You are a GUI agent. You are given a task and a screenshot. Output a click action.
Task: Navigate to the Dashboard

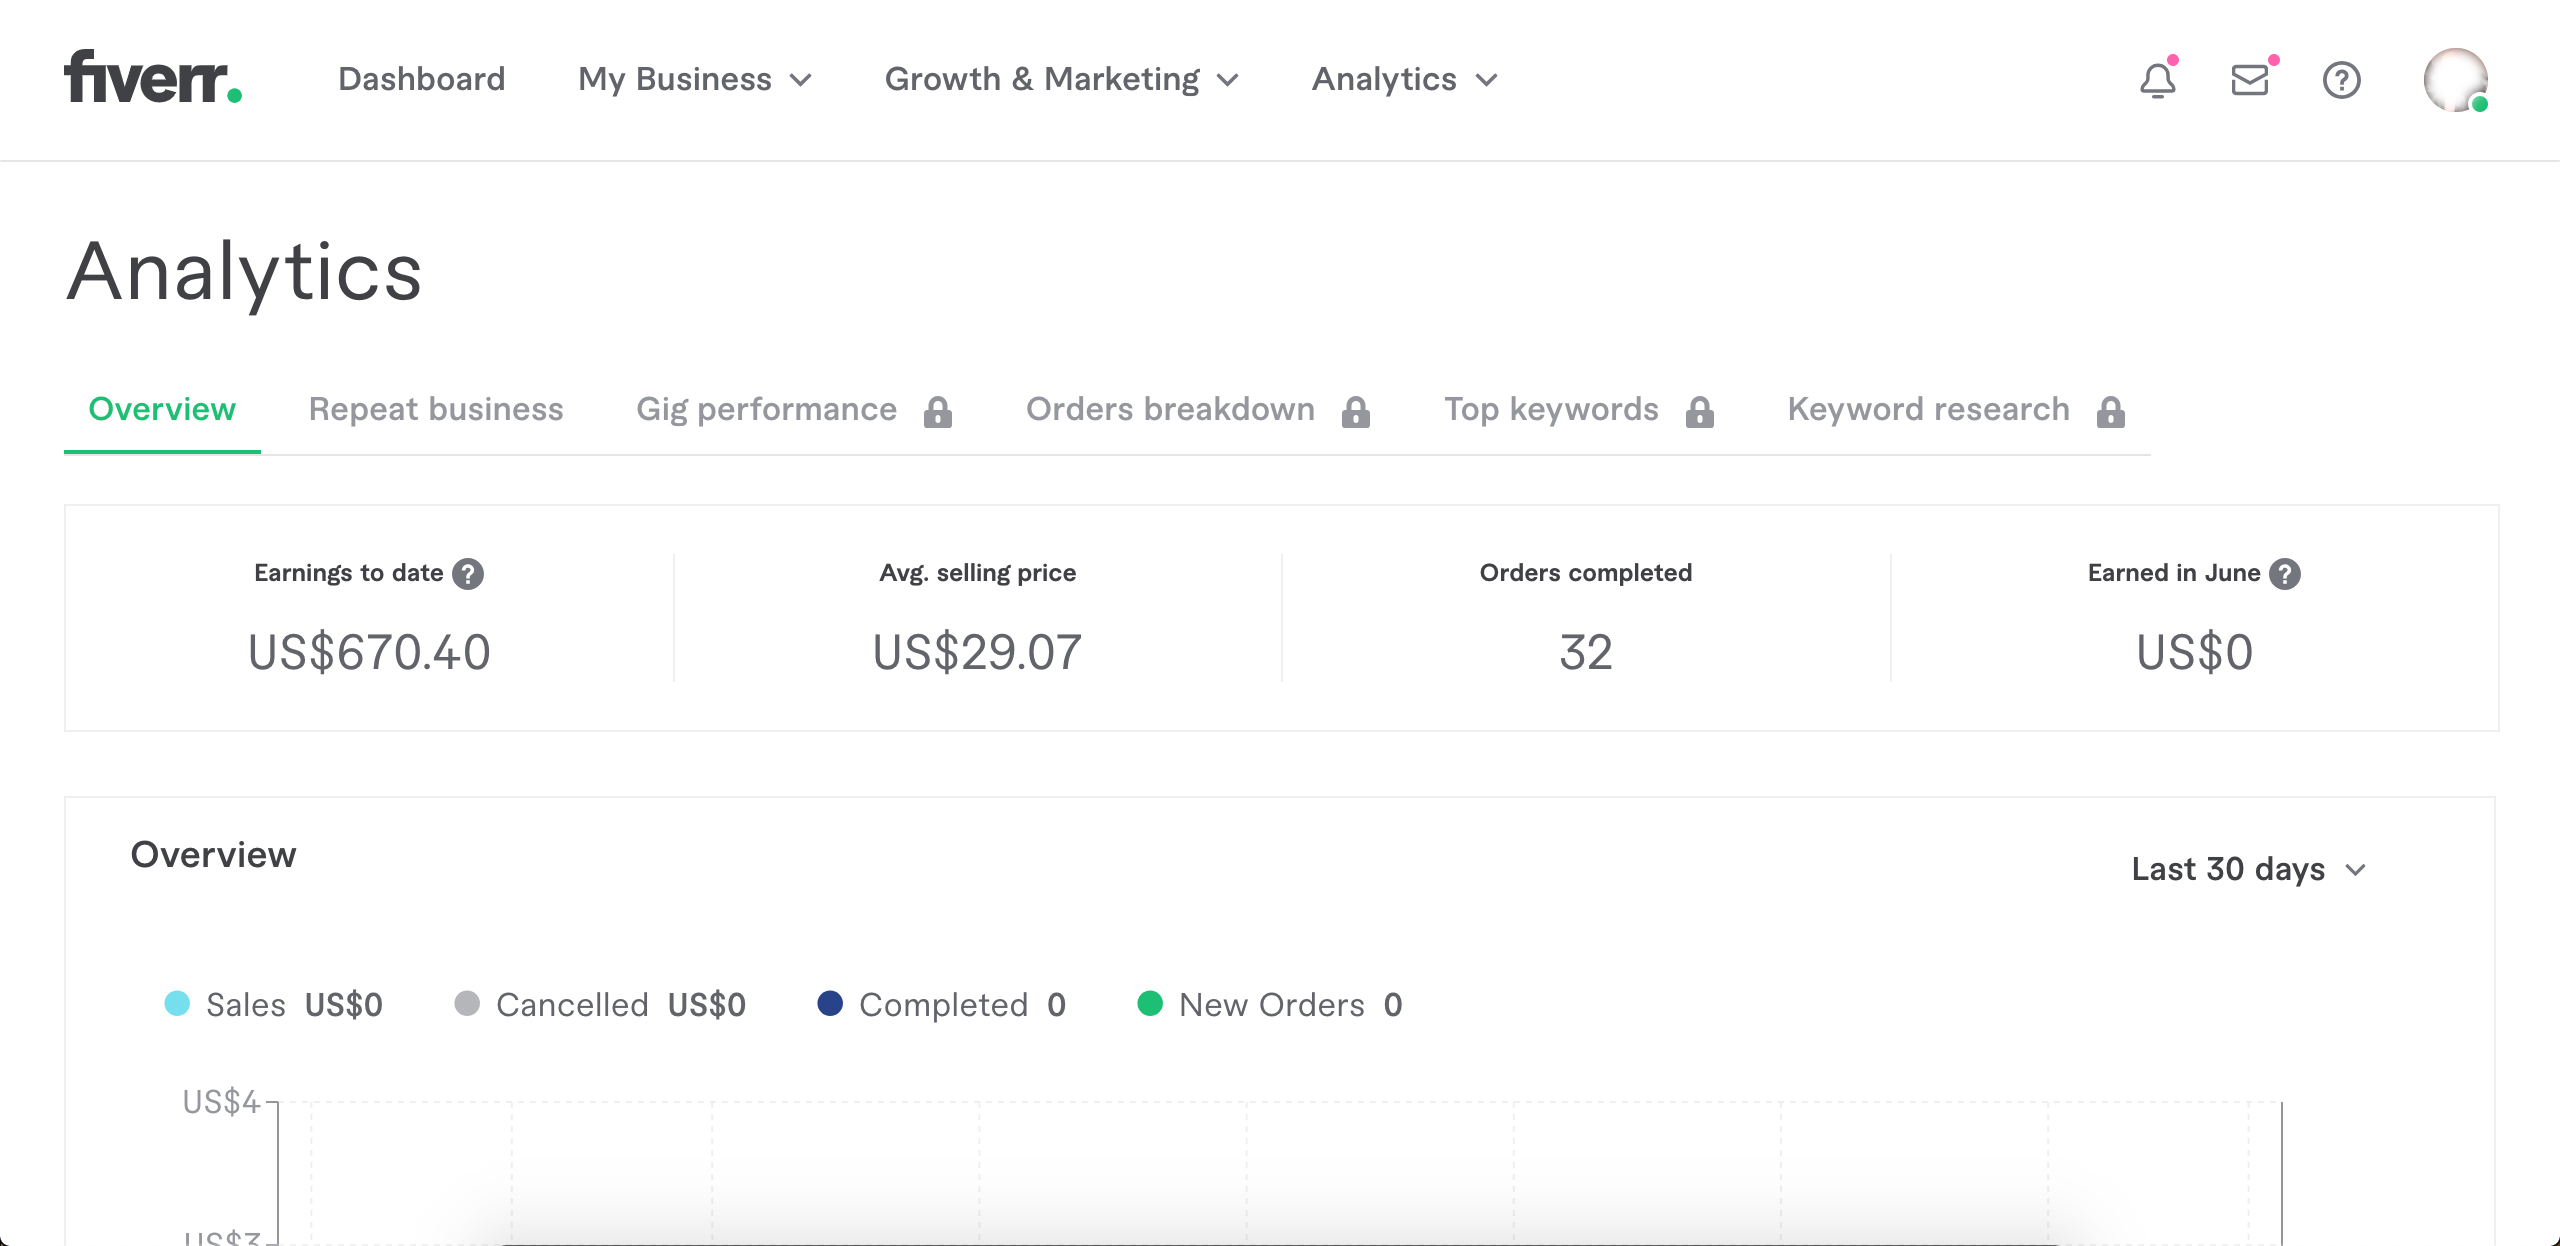coord(421,80)
